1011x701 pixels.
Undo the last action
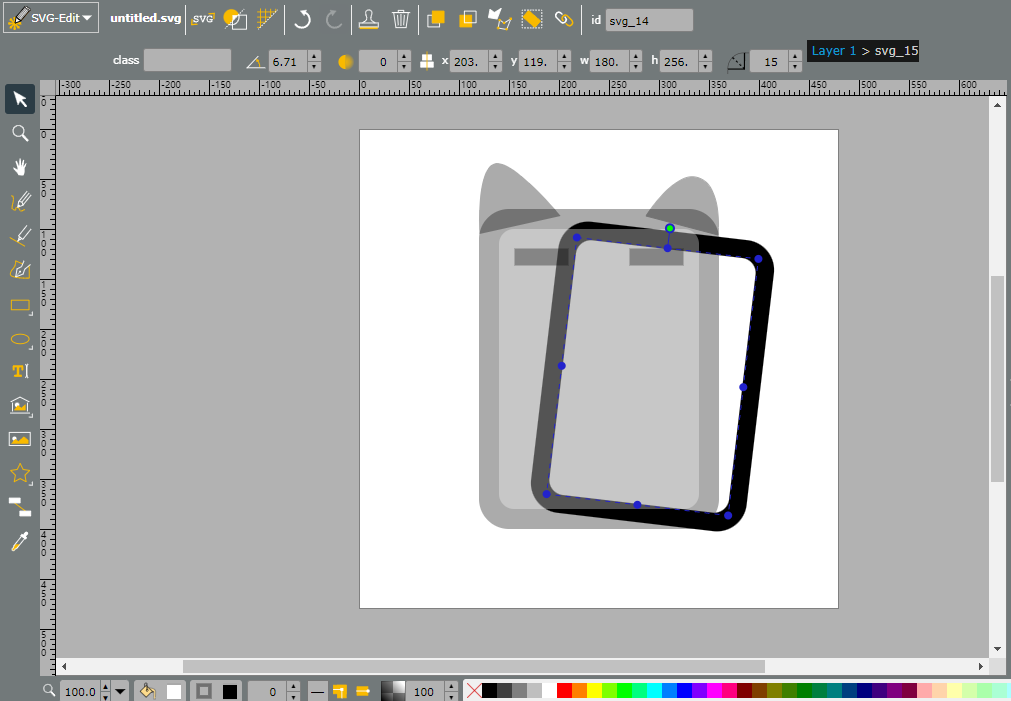(x=302, y=19)
